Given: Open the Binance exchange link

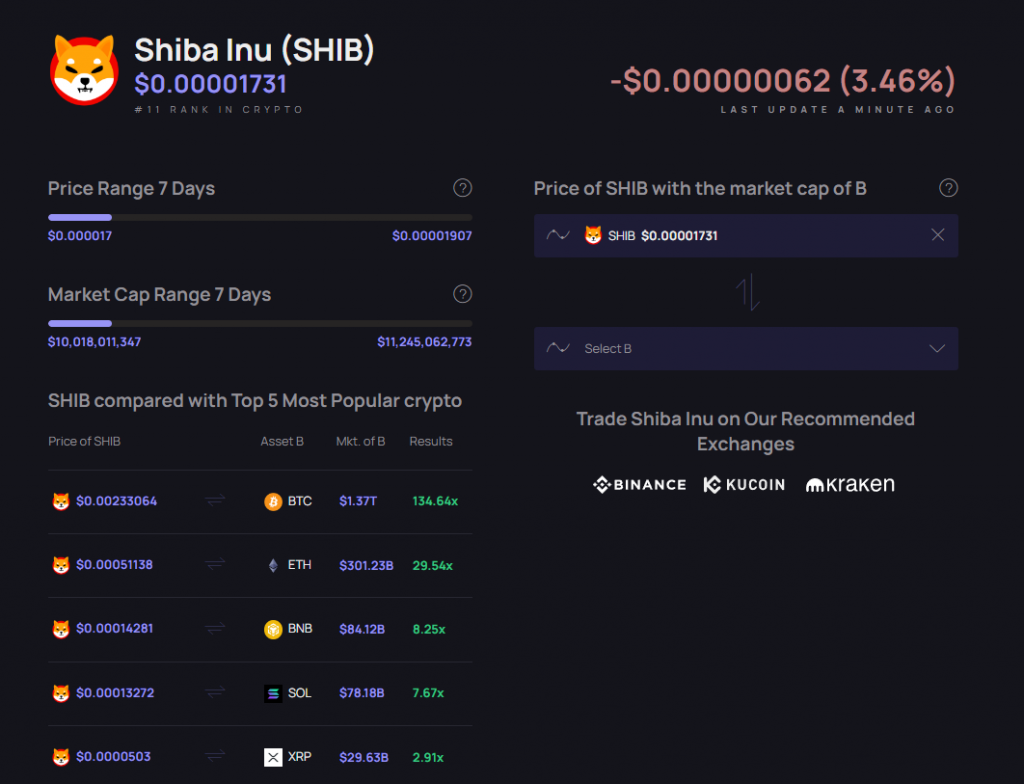Looking at the screenshot, I should point(639,484).
